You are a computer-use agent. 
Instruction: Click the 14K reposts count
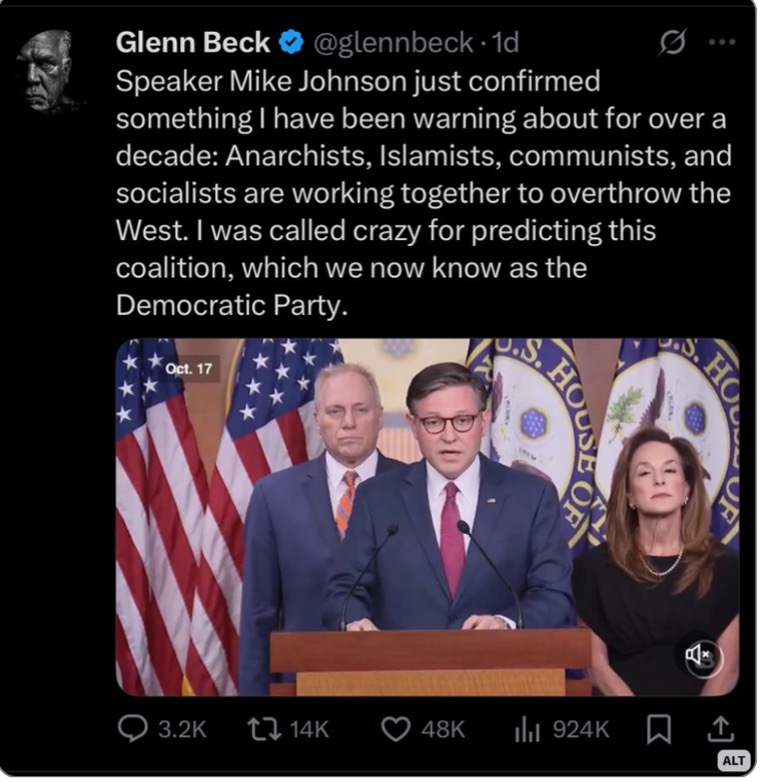click(308, 730)
